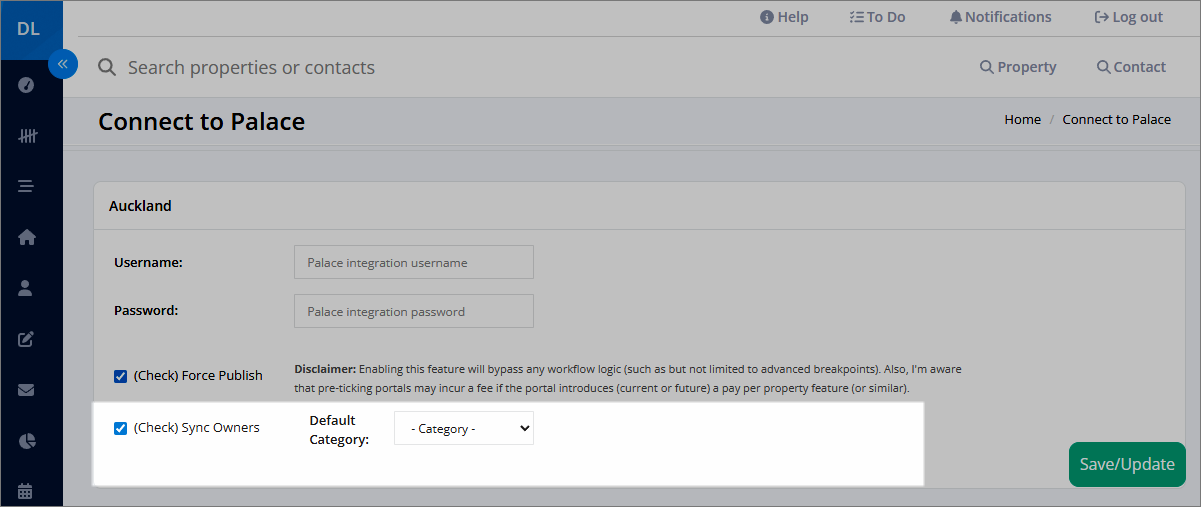Open the person icon in the sidebar
The height and width of the screenshot is (507, 1201).
pyautogui.click(x=27, y=288)
